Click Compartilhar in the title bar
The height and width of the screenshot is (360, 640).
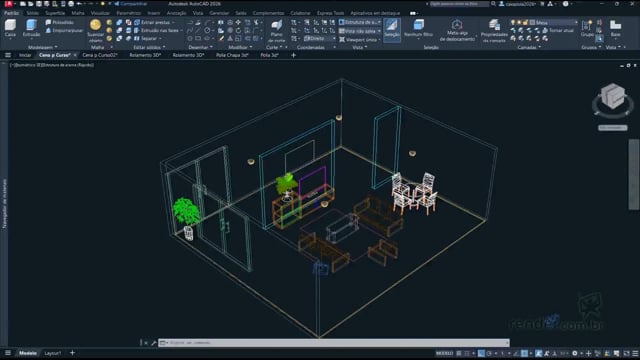click(131, 4)
